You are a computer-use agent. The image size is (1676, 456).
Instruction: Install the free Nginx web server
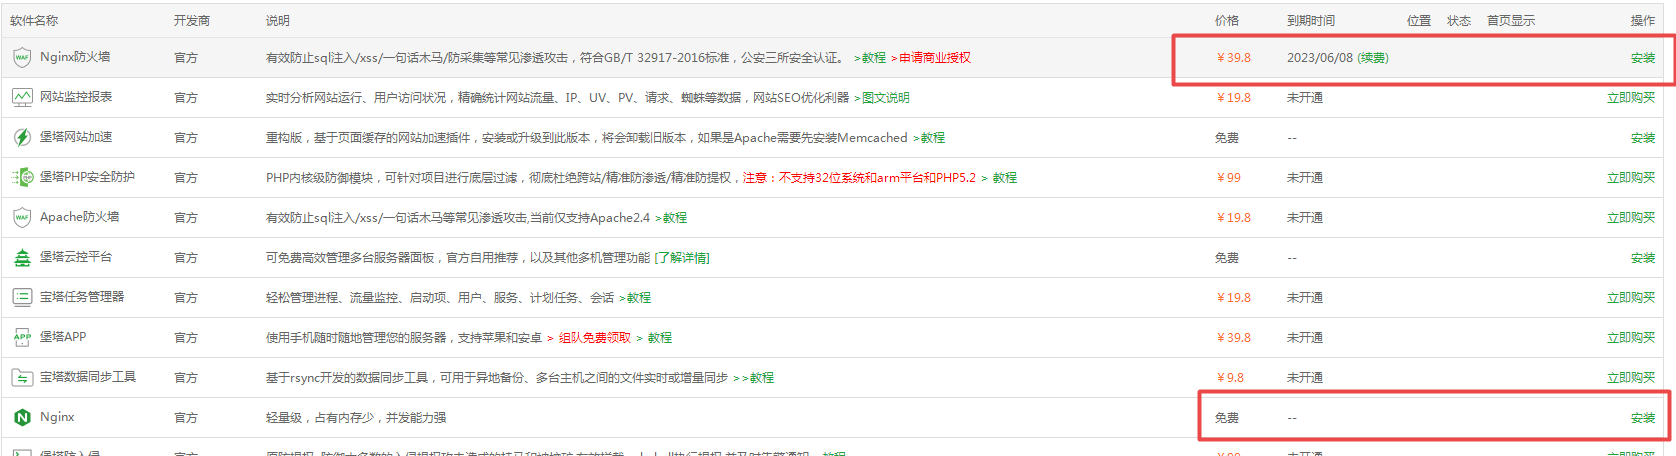coord(1643,418)
